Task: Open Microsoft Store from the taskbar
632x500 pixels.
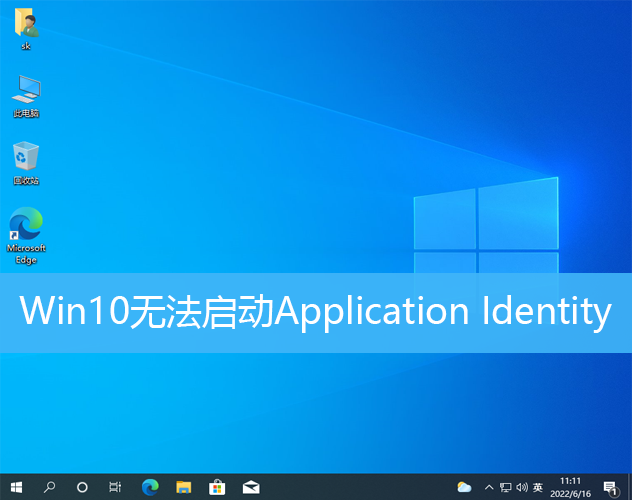Action: coord(217,487)
